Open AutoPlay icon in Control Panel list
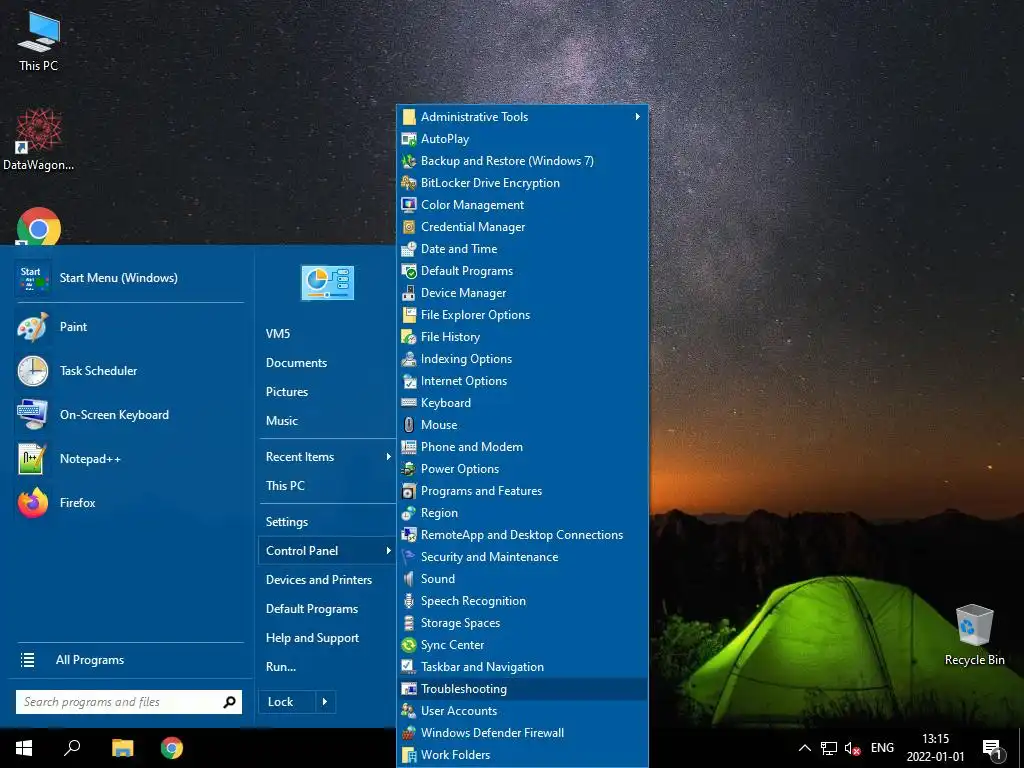1024x768 pixels. click(x=409, y=139)
